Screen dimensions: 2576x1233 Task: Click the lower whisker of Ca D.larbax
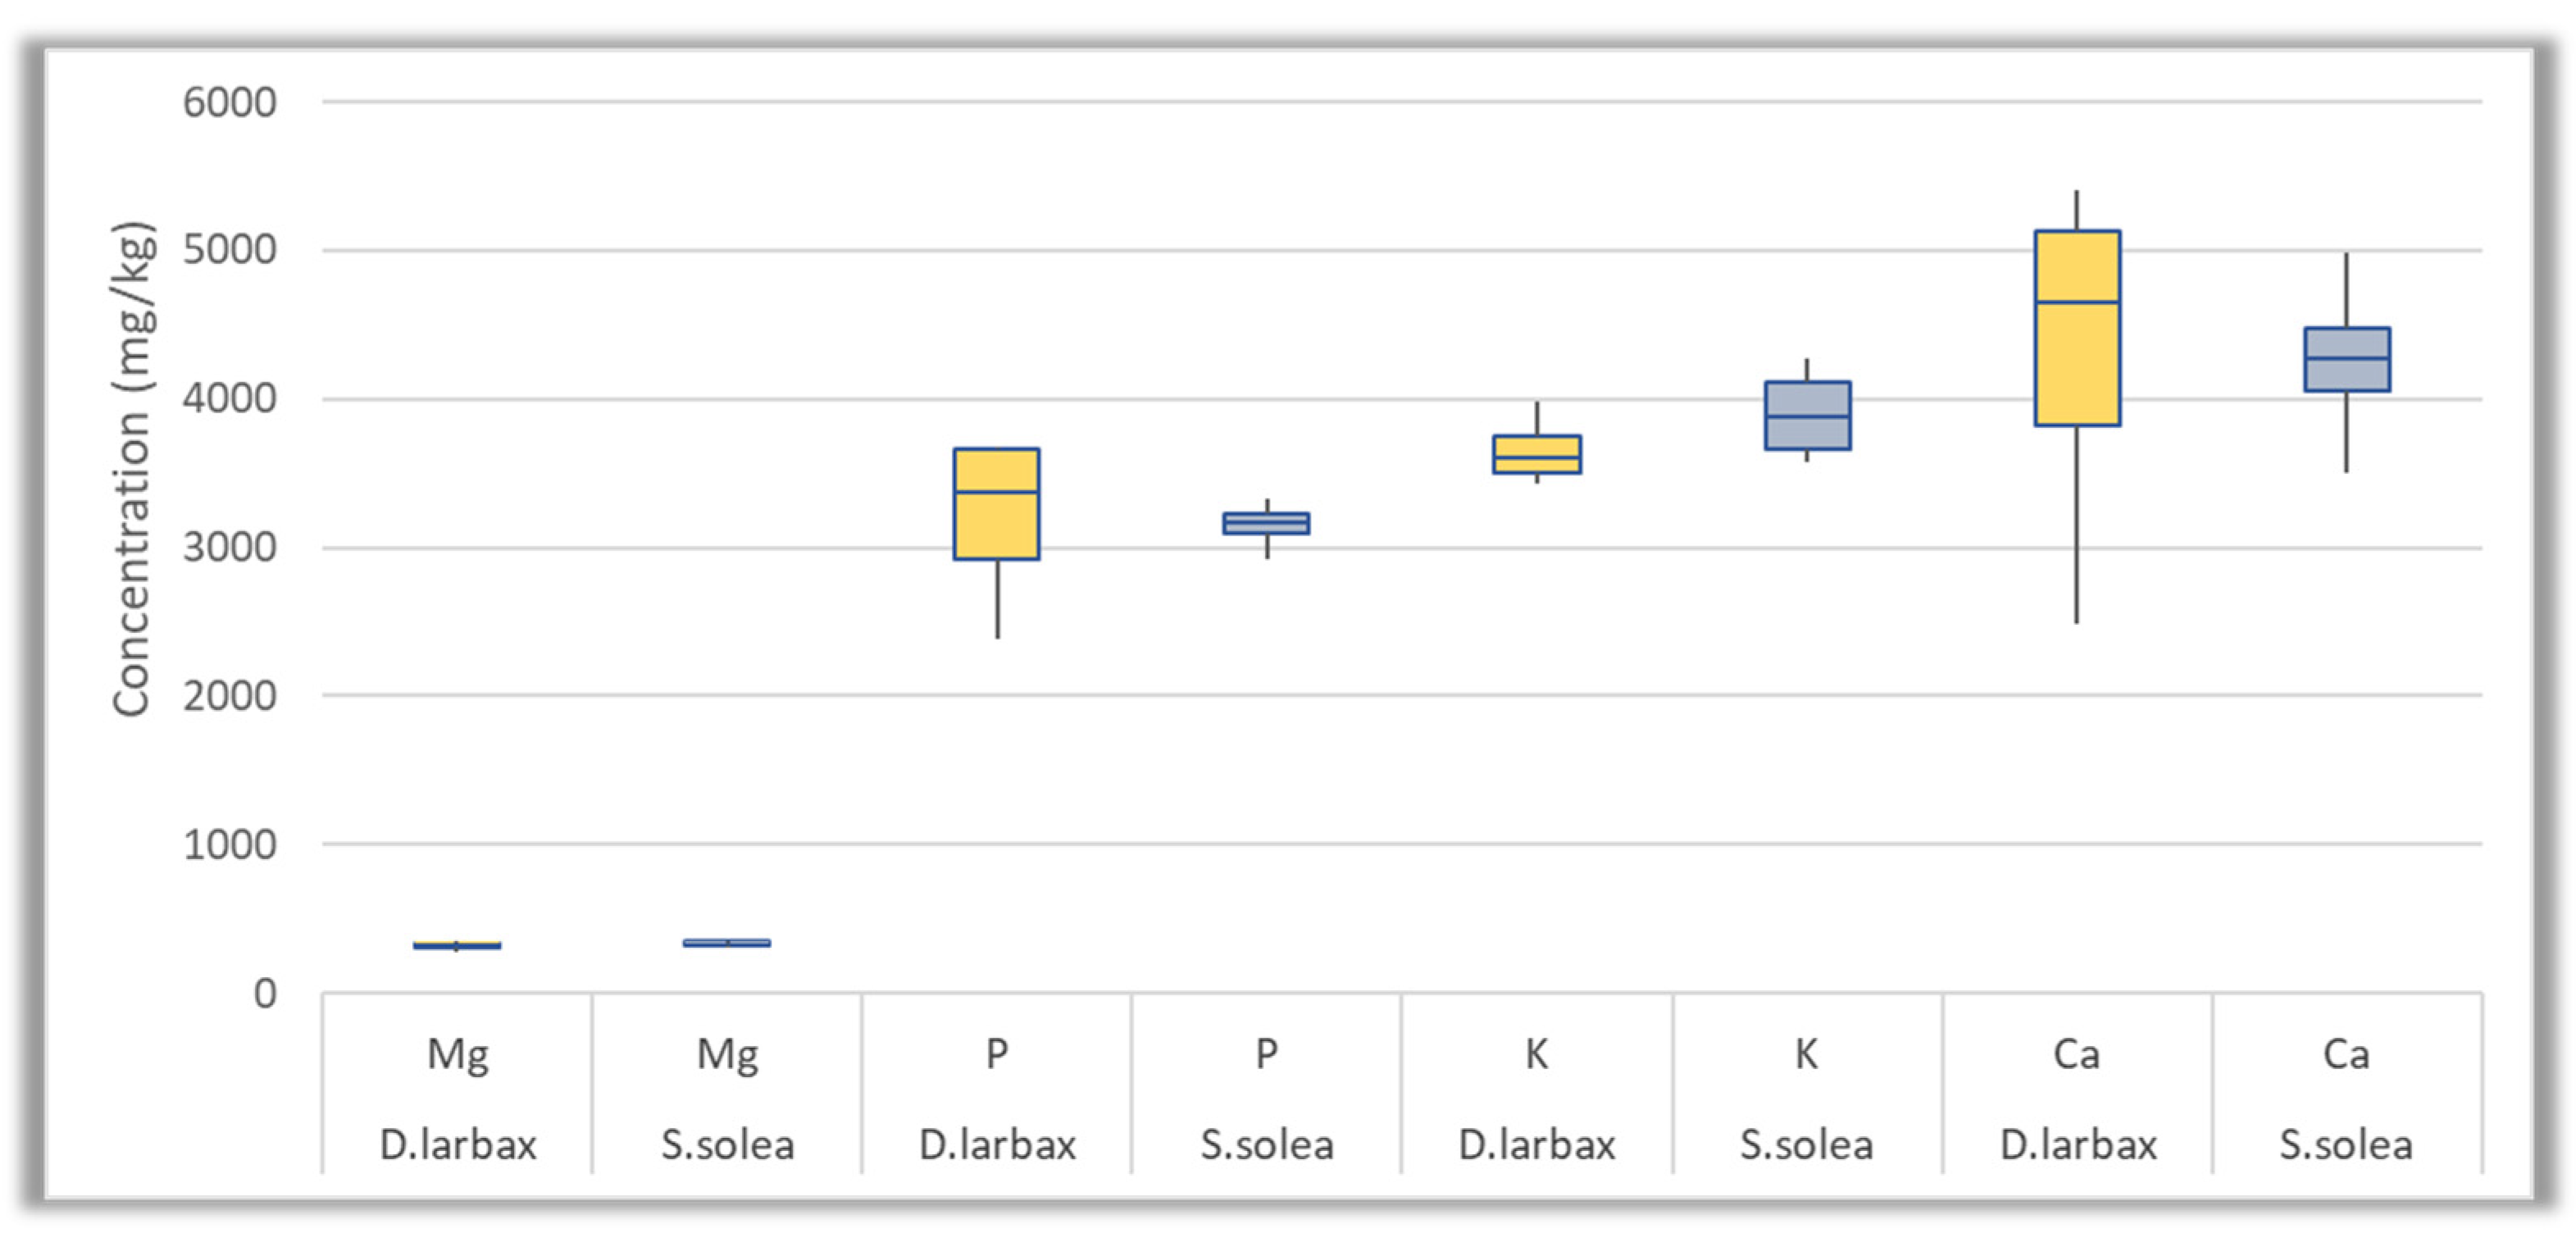click(2077, 525)
